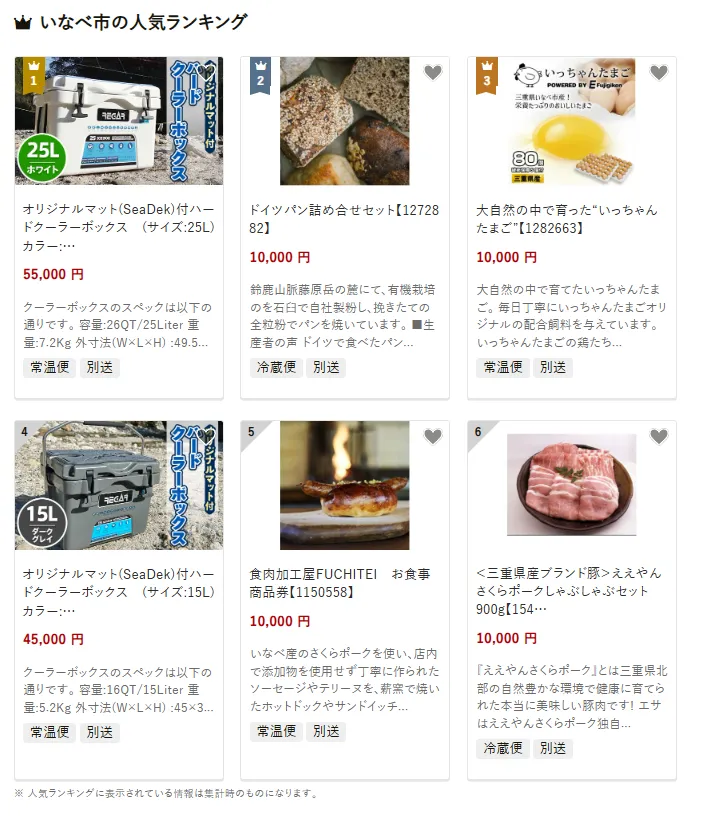Click the crown icon beside ranking heading
This screenshot has width=723, height=826.
tap(23, 23)
